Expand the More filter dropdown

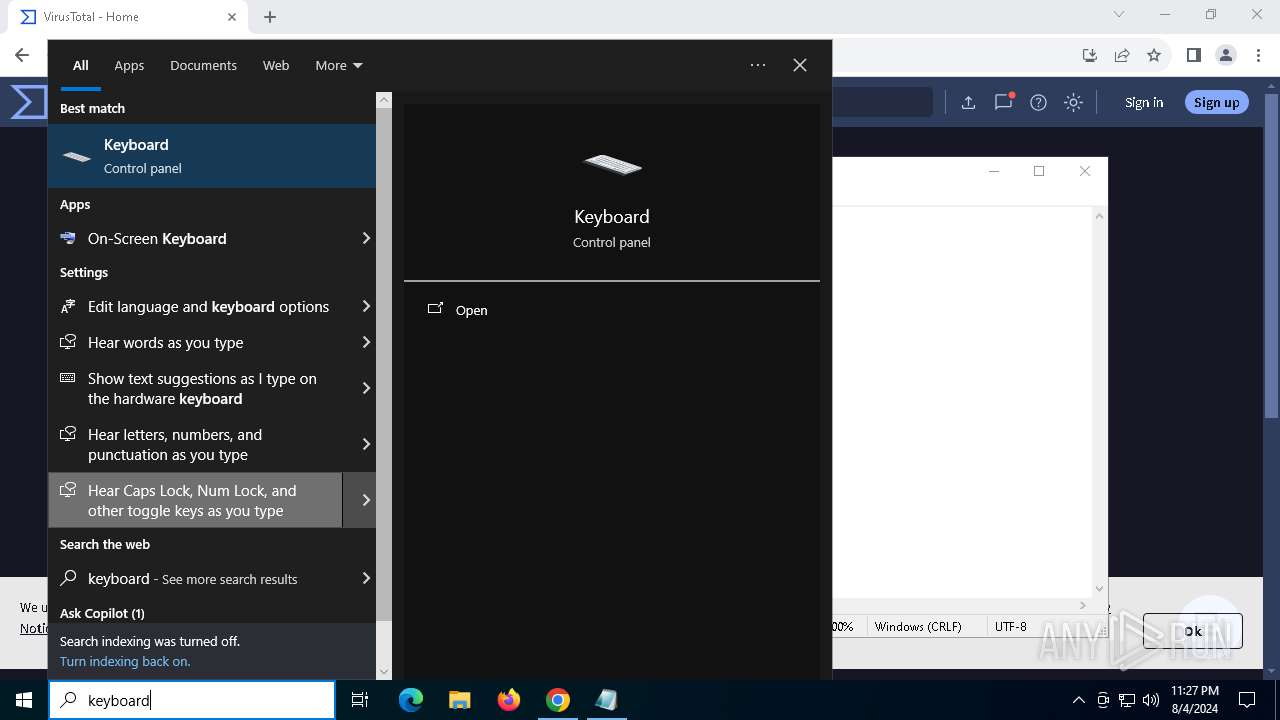[x=339, y=65]
